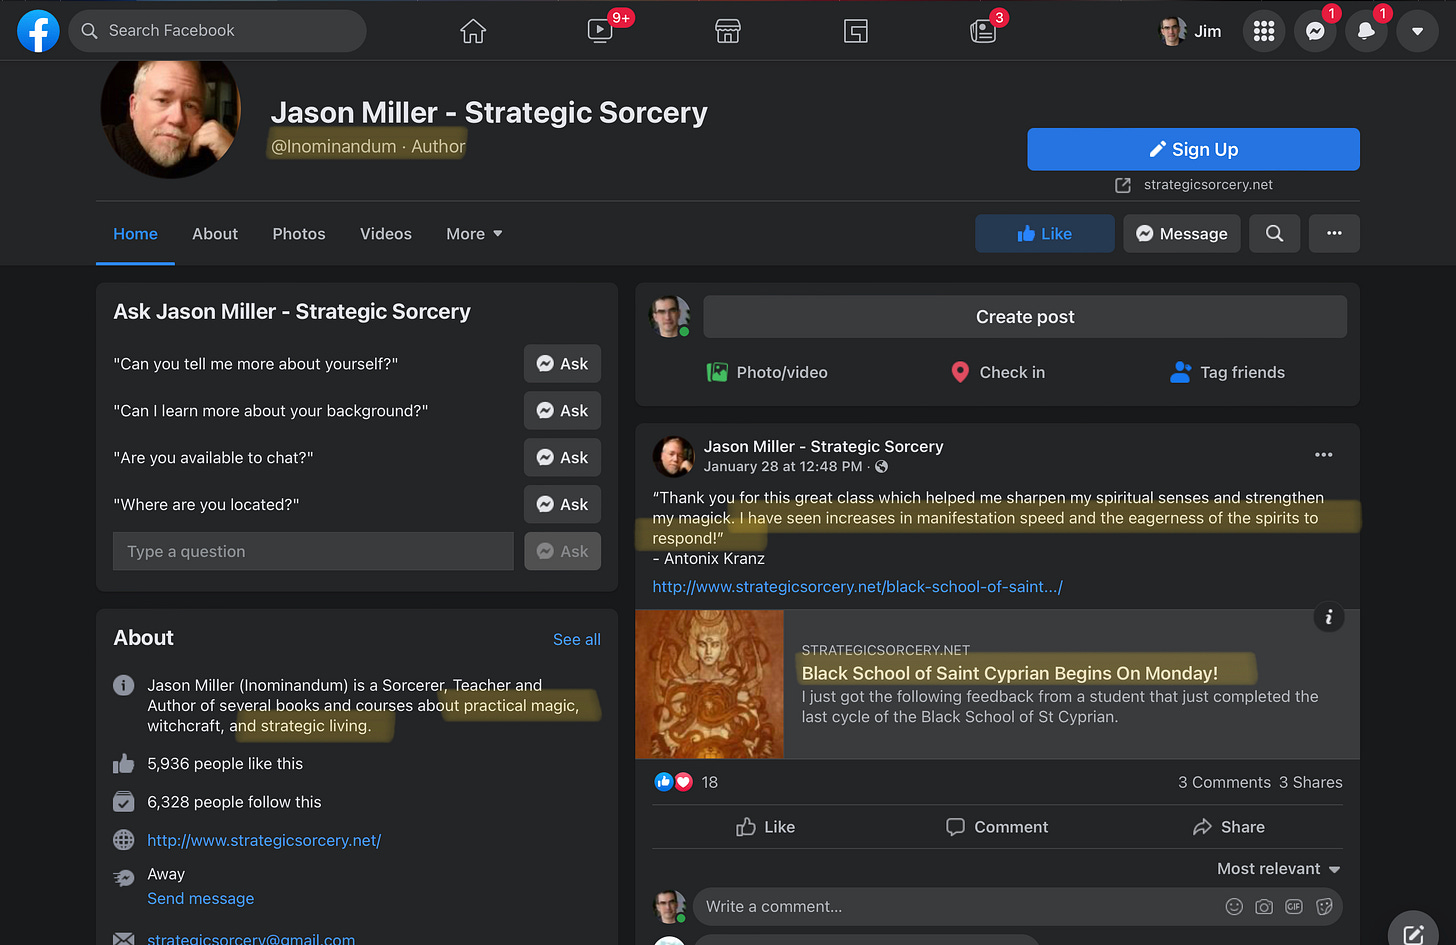The height and width of the screenshot is (945, 1456).
Task: Click '5,936 people like this' text
Action: pyautogui.click(x=225, y=764)
